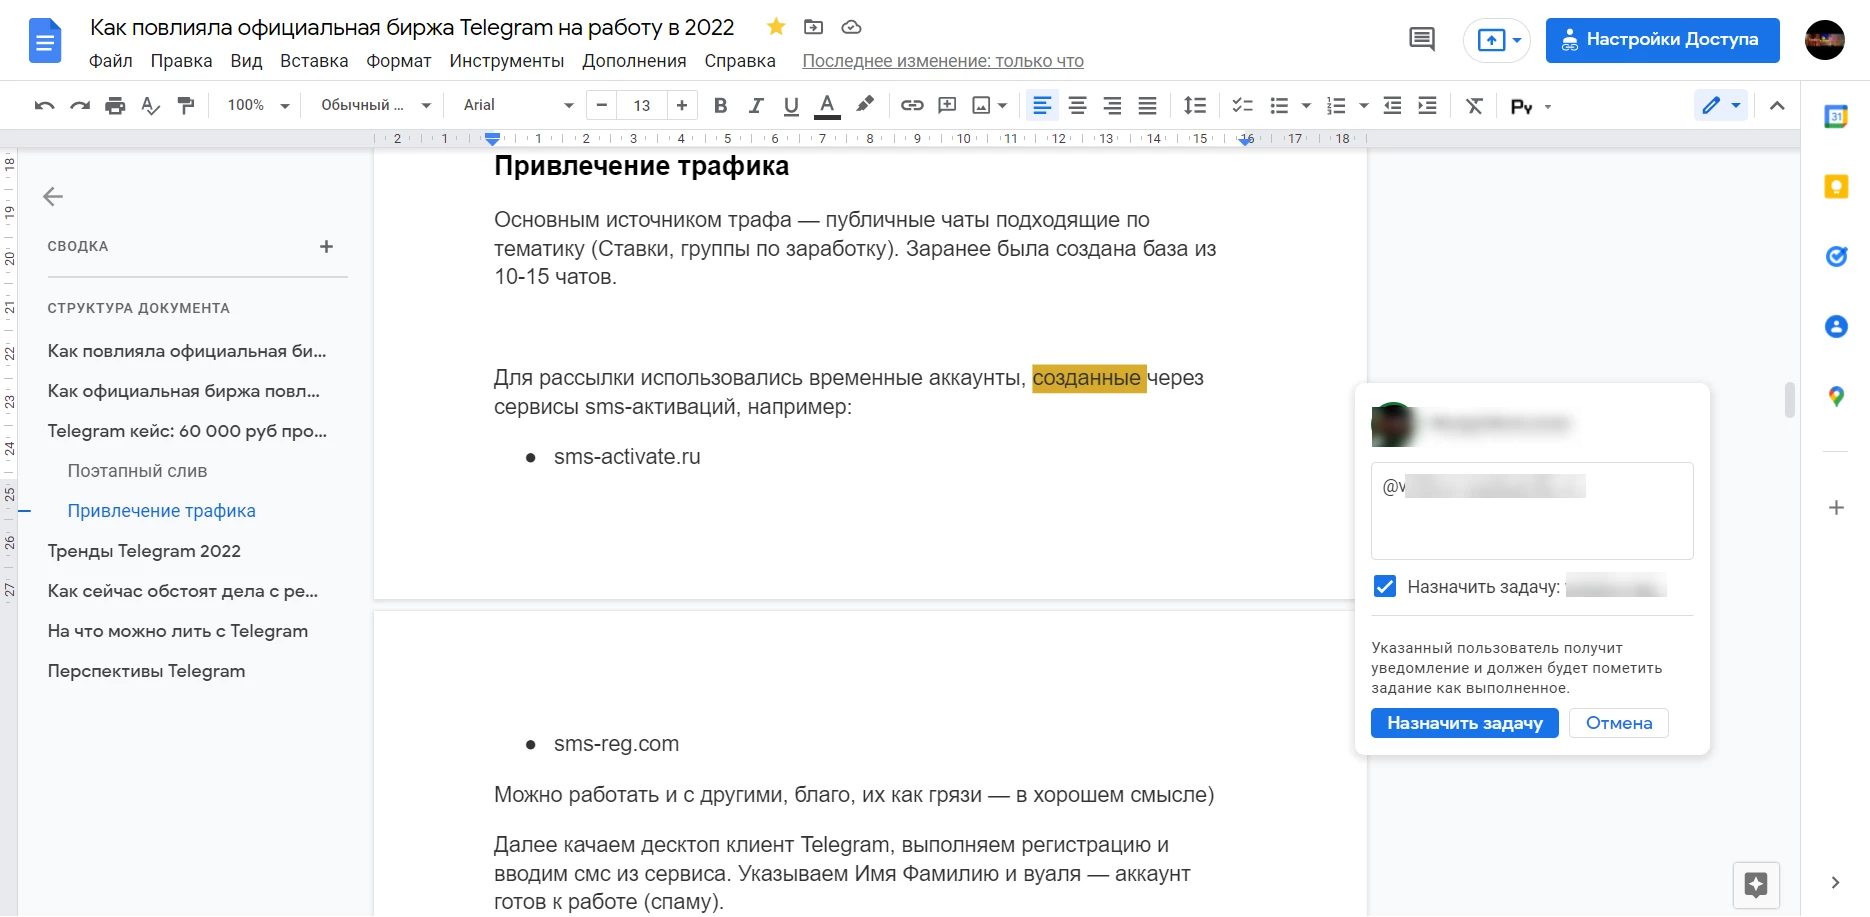Viewport: 1870px width, 917px height.
Task: Decrease the indent
Action: [1392, 106]
